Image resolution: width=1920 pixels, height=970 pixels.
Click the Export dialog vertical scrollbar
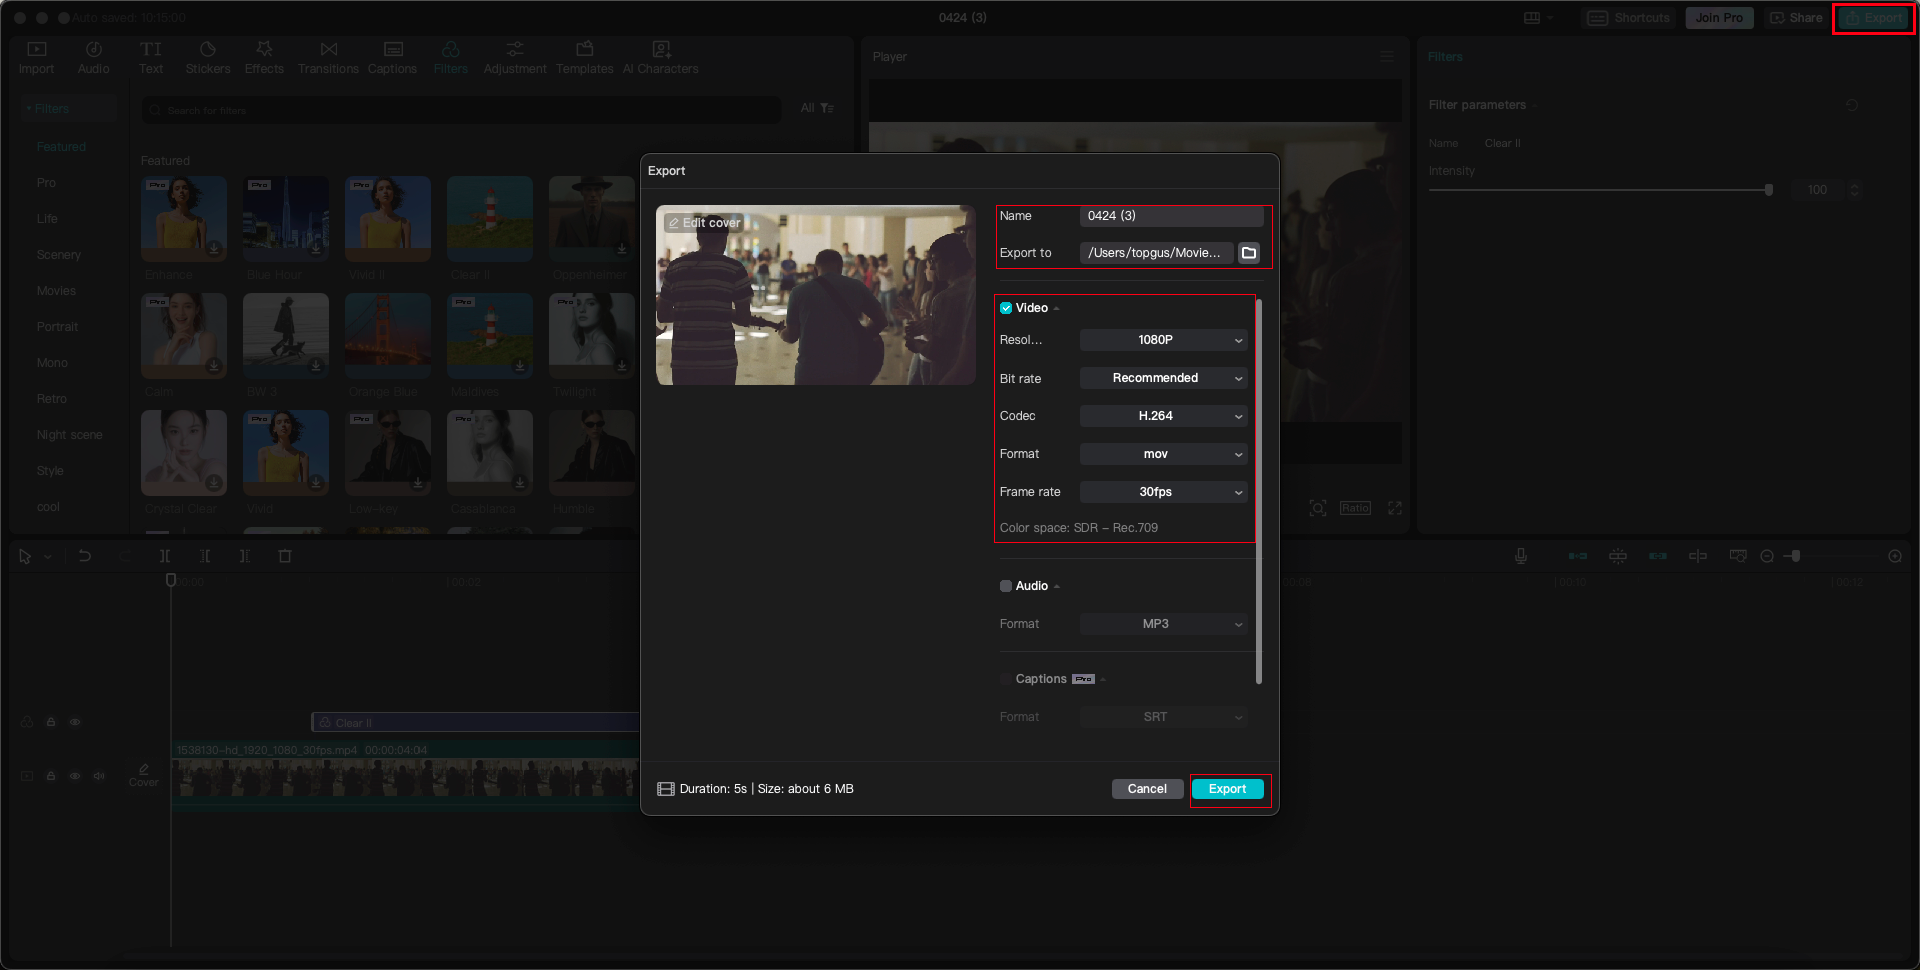click(1258, 491)
